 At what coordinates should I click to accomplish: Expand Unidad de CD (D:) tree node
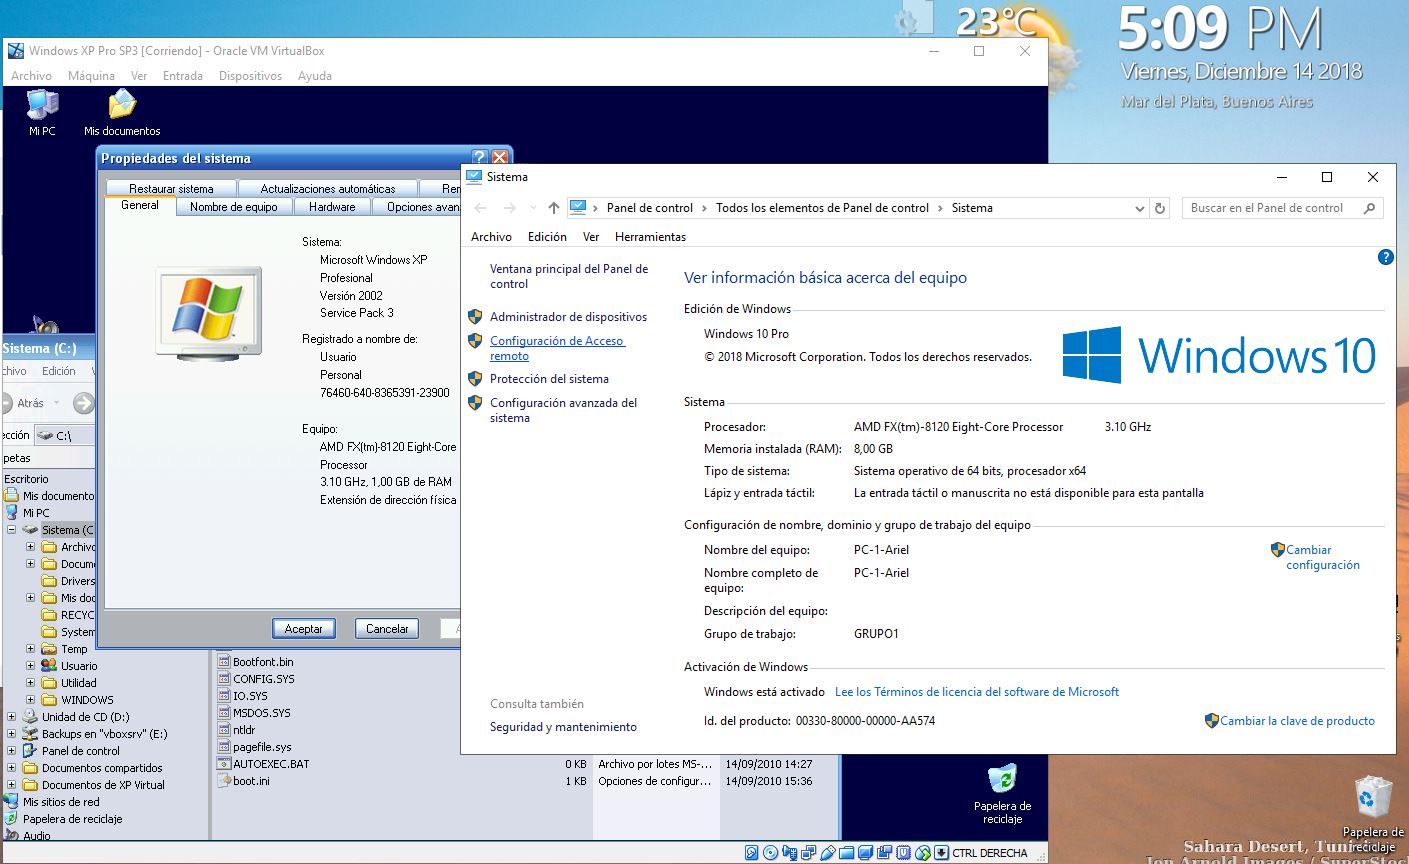click(12, 717)
